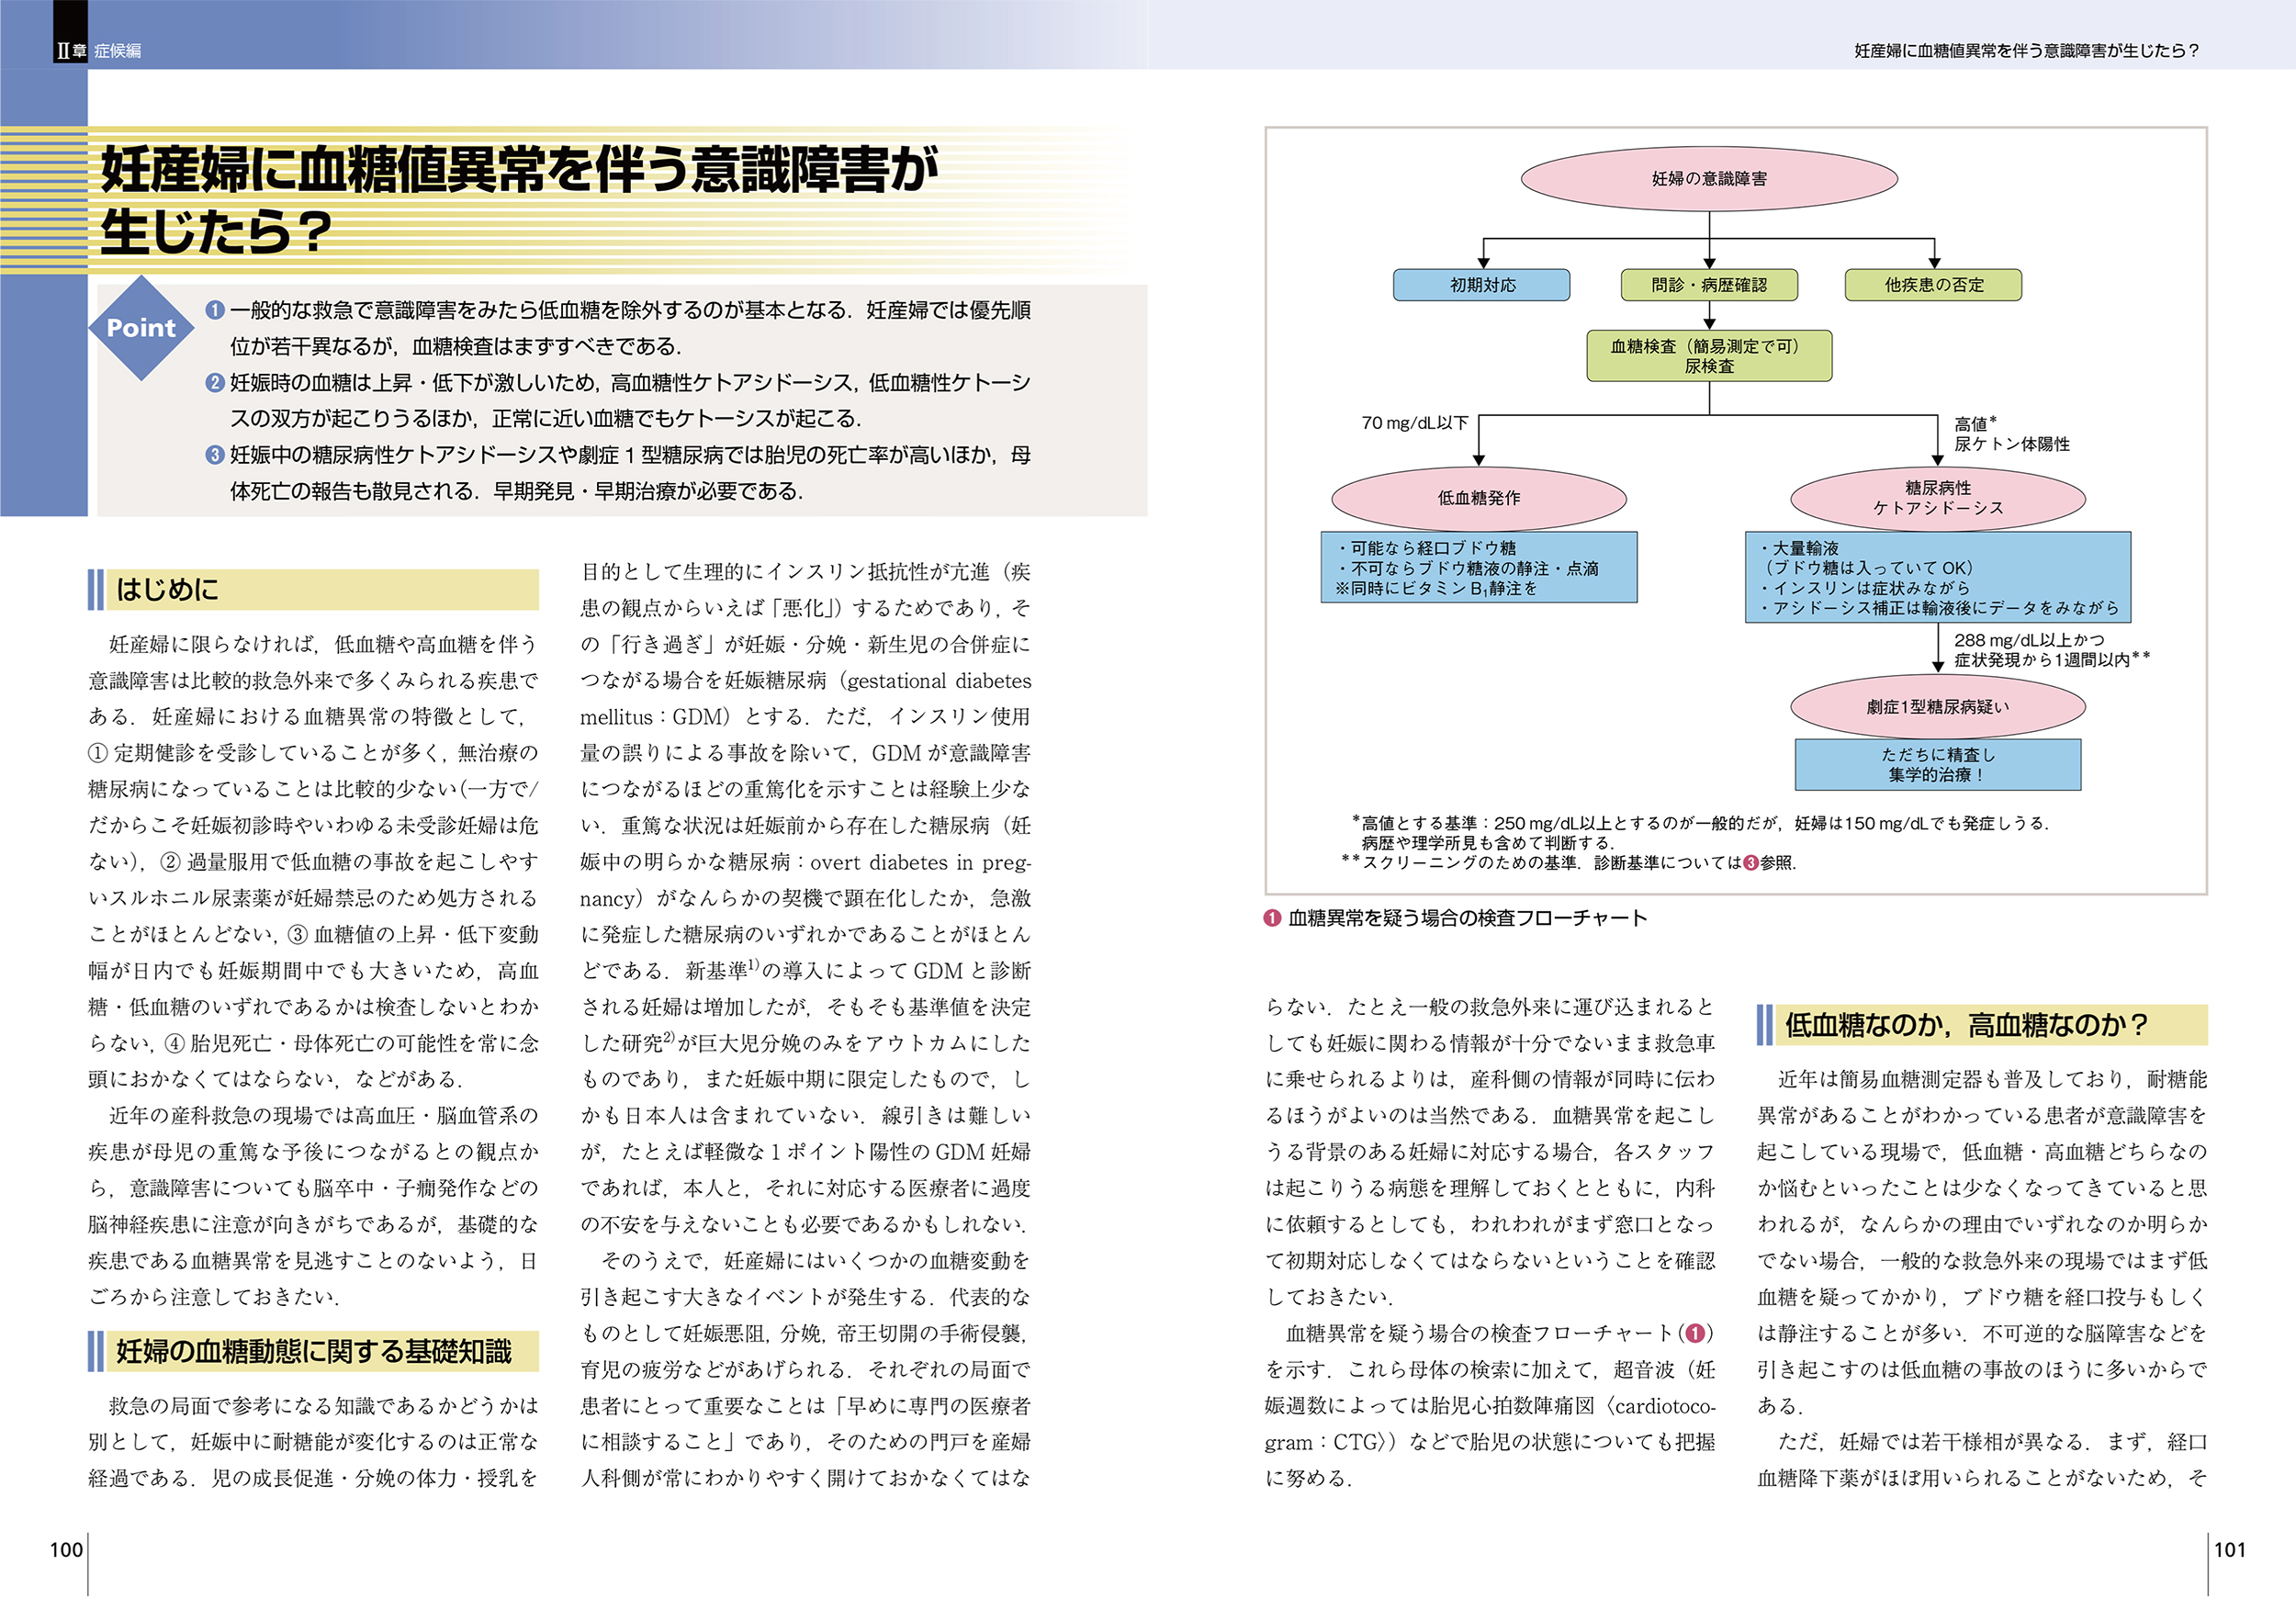
Task: Click the blue Point diamond badge
Action: pyautogui.click(x=141, y=328)
